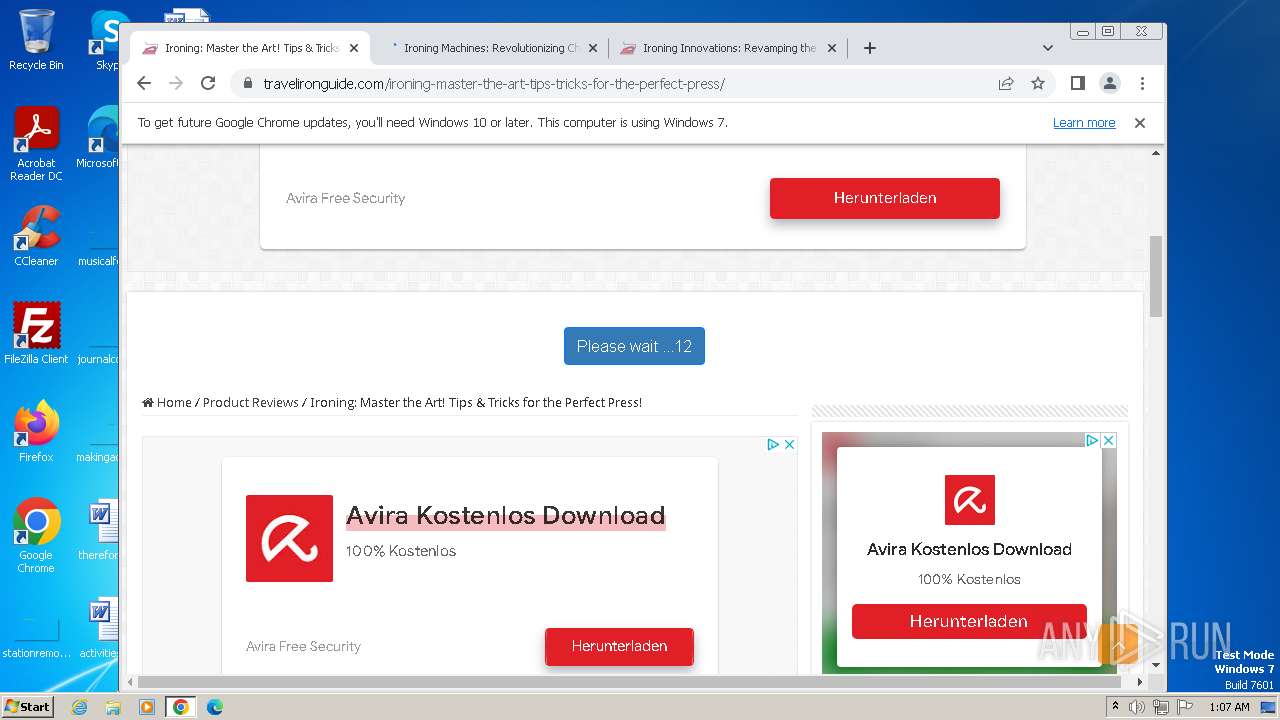The image size is (1280, 720).
Task: Open volume speaker tray icon
Action: [1137, 707]
